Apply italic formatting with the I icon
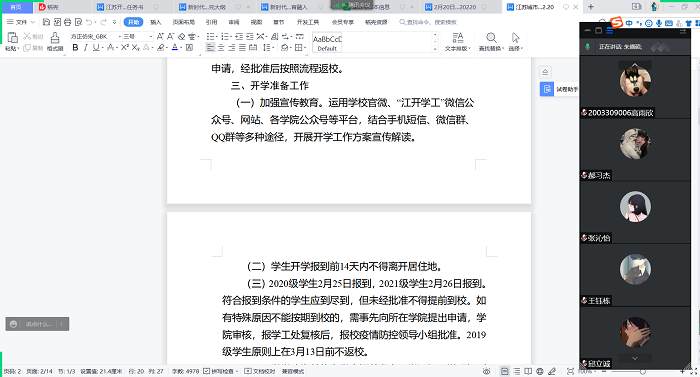The width and height of the screenshot is (700, 377). pos(85,47)
